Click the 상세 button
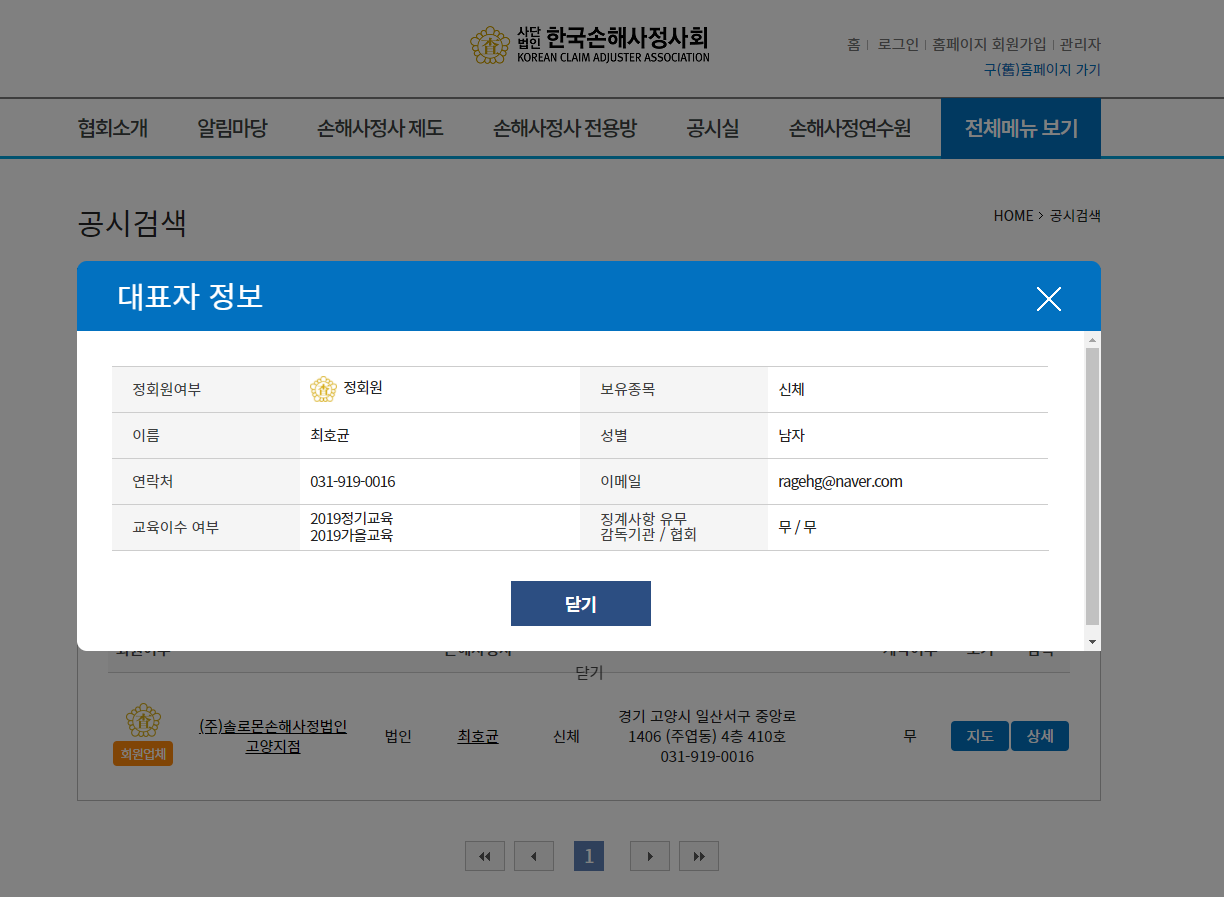Viewport: 1224px width, 897px height. point(1040,736)
